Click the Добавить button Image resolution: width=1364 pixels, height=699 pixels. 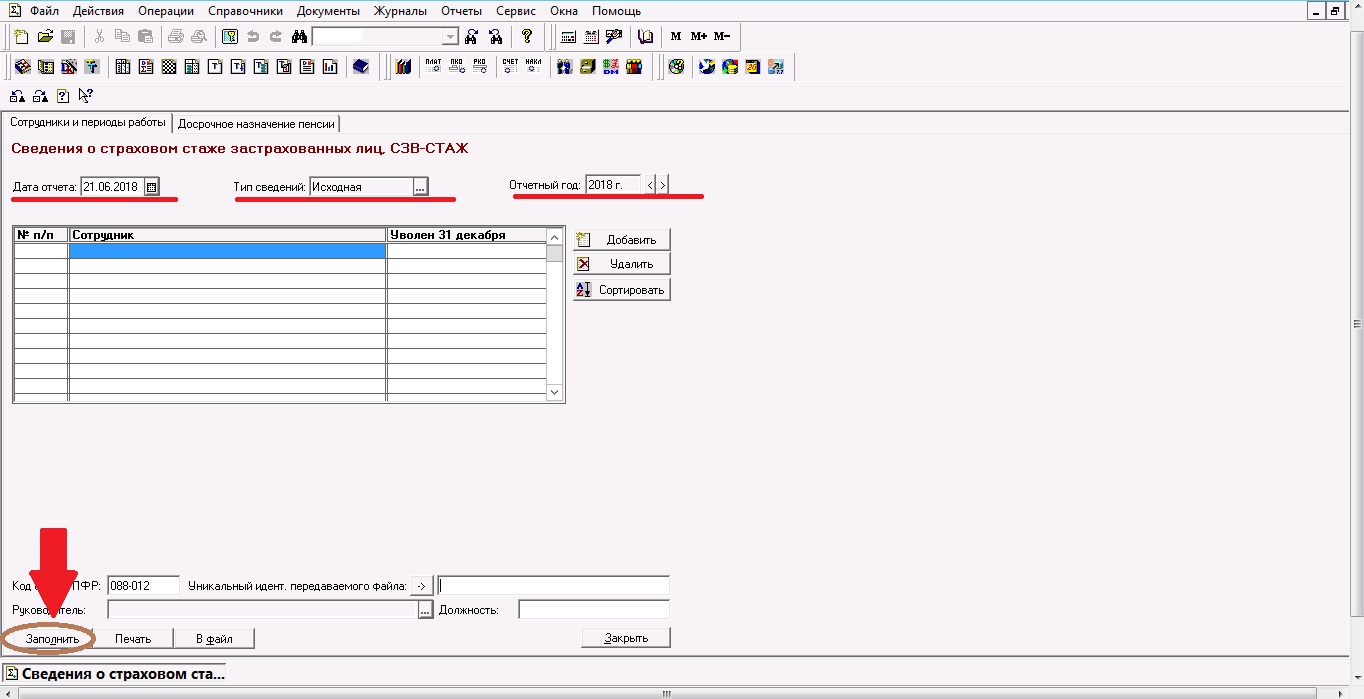click(621, 240)
